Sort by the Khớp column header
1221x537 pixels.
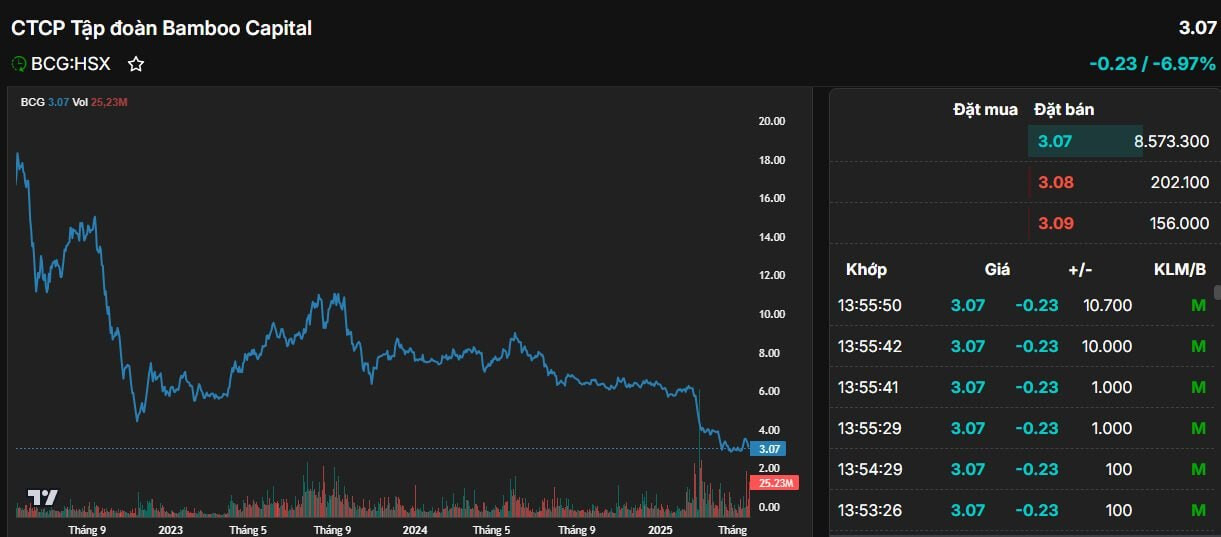click(x=866, y=269)
